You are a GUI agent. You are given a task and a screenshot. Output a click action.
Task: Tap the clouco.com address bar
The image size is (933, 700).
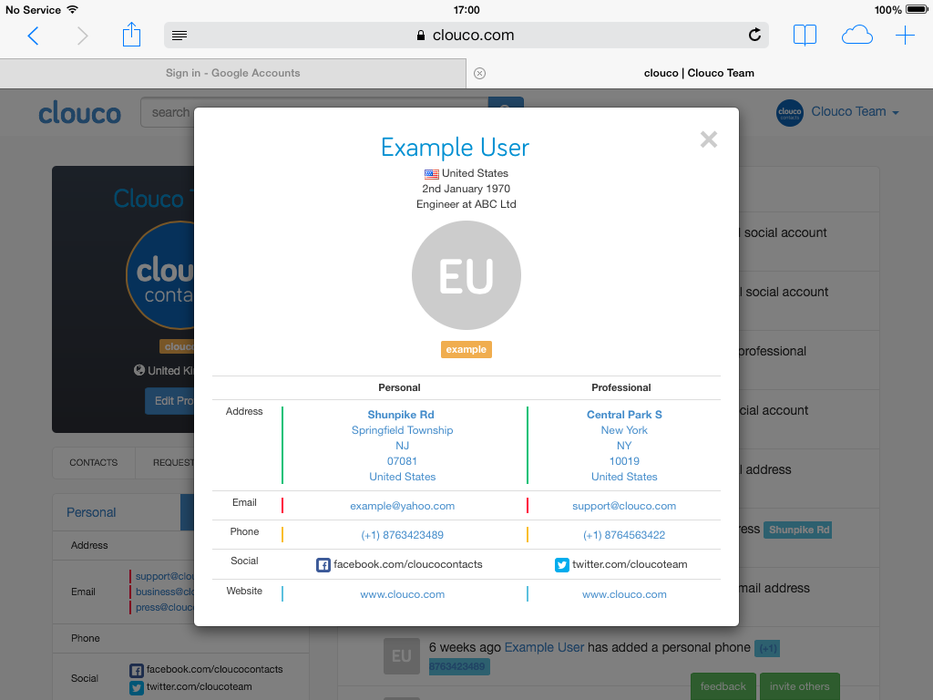[x=465, y=36]
